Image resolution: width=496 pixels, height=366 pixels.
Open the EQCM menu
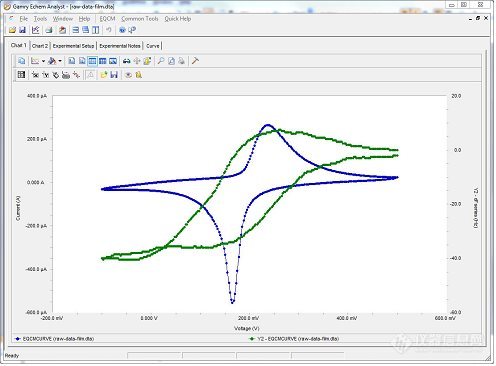coord(107,19)
